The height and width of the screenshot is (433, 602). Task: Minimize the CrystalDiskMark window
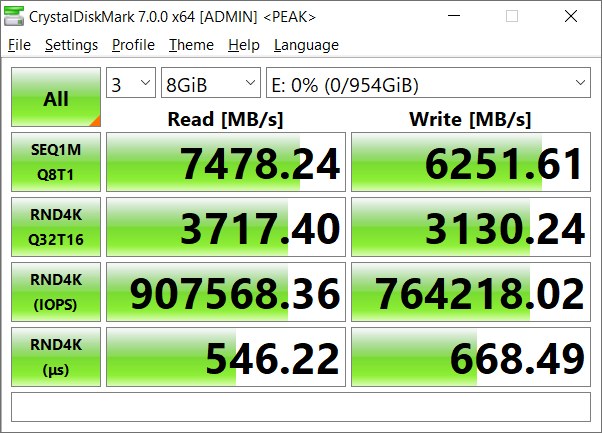(x=454, y=16)
